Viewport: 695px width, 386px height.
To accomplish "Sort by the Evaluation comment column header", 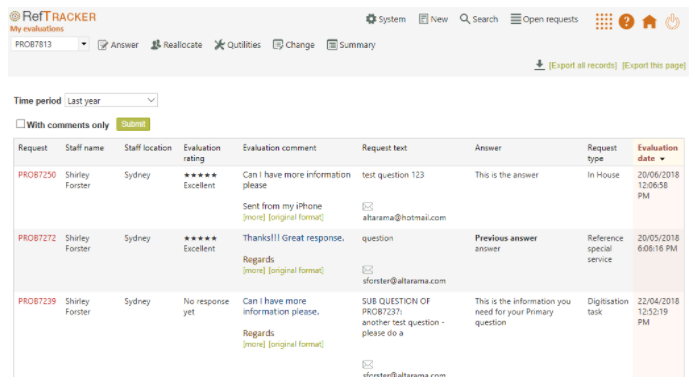I will tap(280, 148).
